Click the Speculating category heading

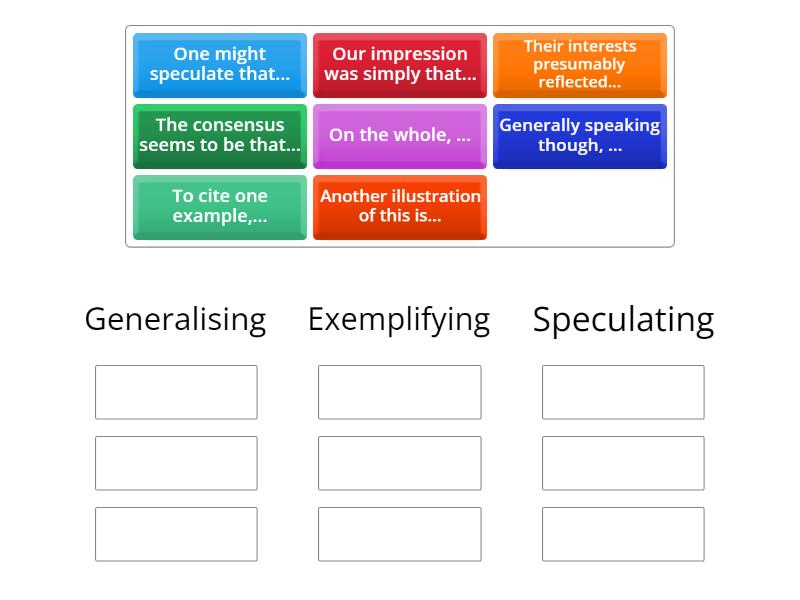coord(623,318)
